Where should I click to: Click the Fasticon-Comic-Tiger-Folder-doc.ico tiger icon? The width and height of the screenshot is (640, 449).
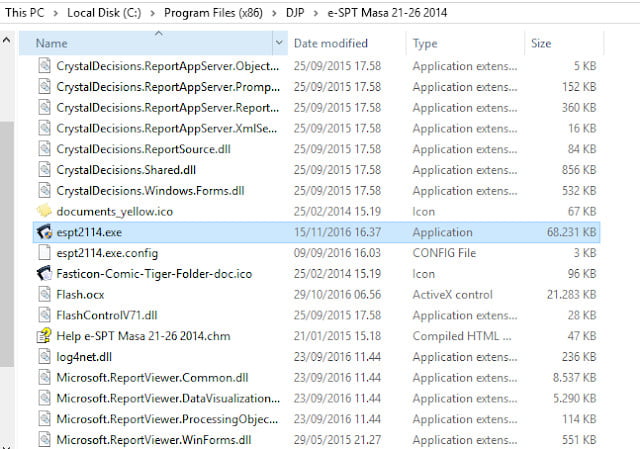point(44,273)
